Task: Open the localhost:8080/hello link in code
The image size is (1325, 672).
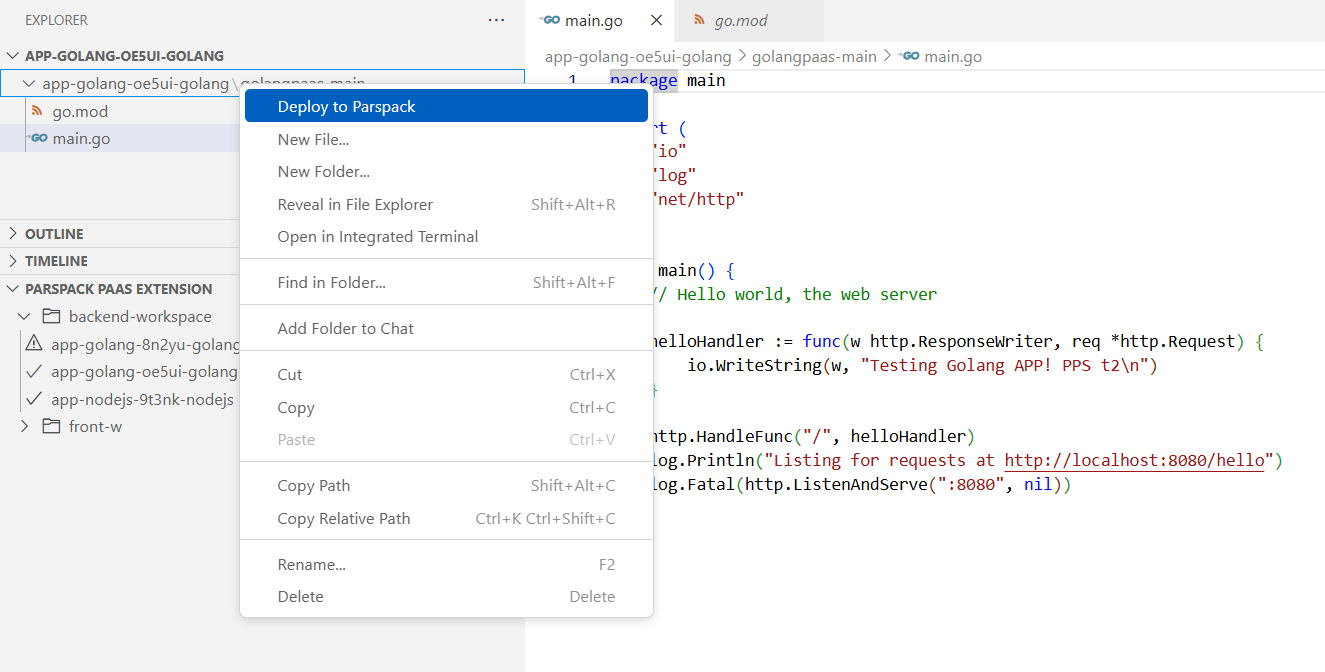Action: [1136, 460]
